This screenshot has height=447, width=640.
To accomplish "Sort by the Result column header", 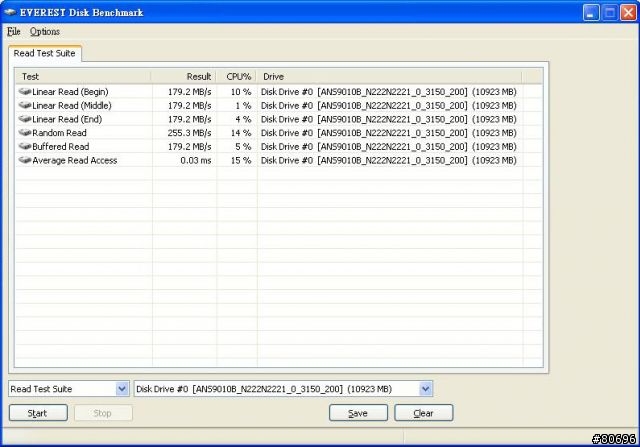I will point(184,76).
